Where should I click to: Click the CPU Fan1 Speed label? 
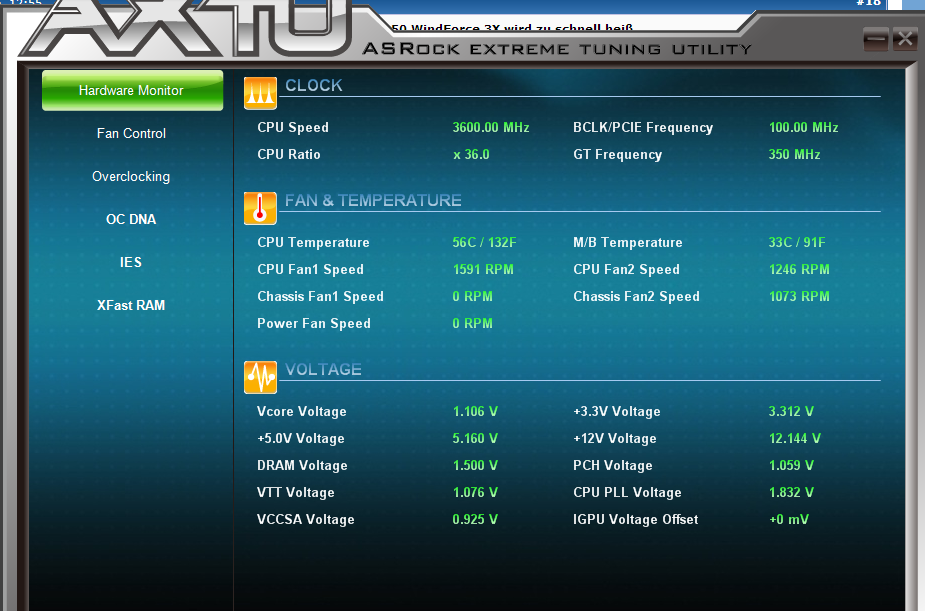click(310, 270)
